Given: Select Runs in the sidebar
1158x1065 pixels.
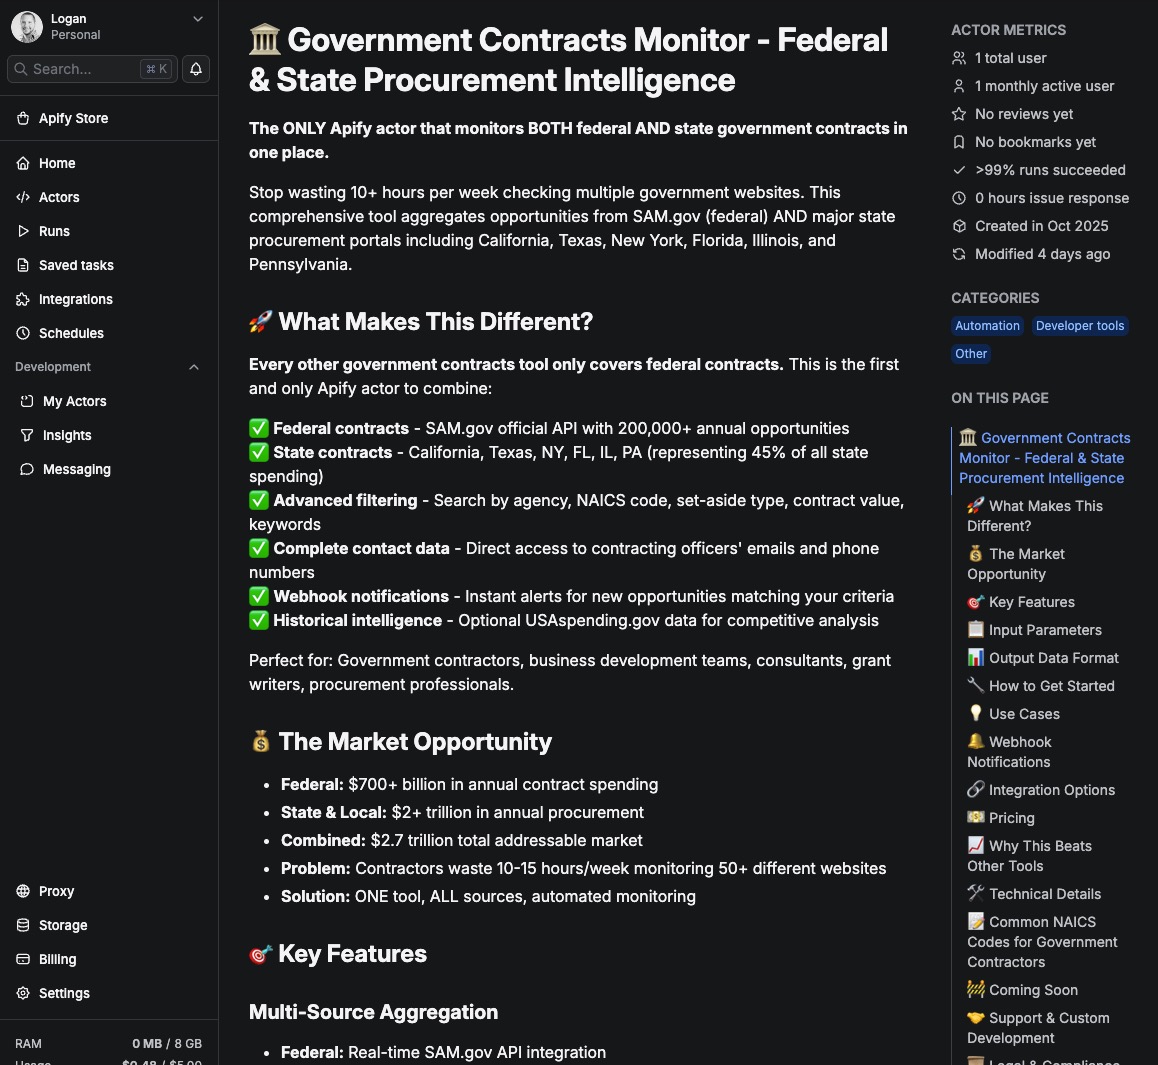Looking at the screenshot, I should click(54, 231).
